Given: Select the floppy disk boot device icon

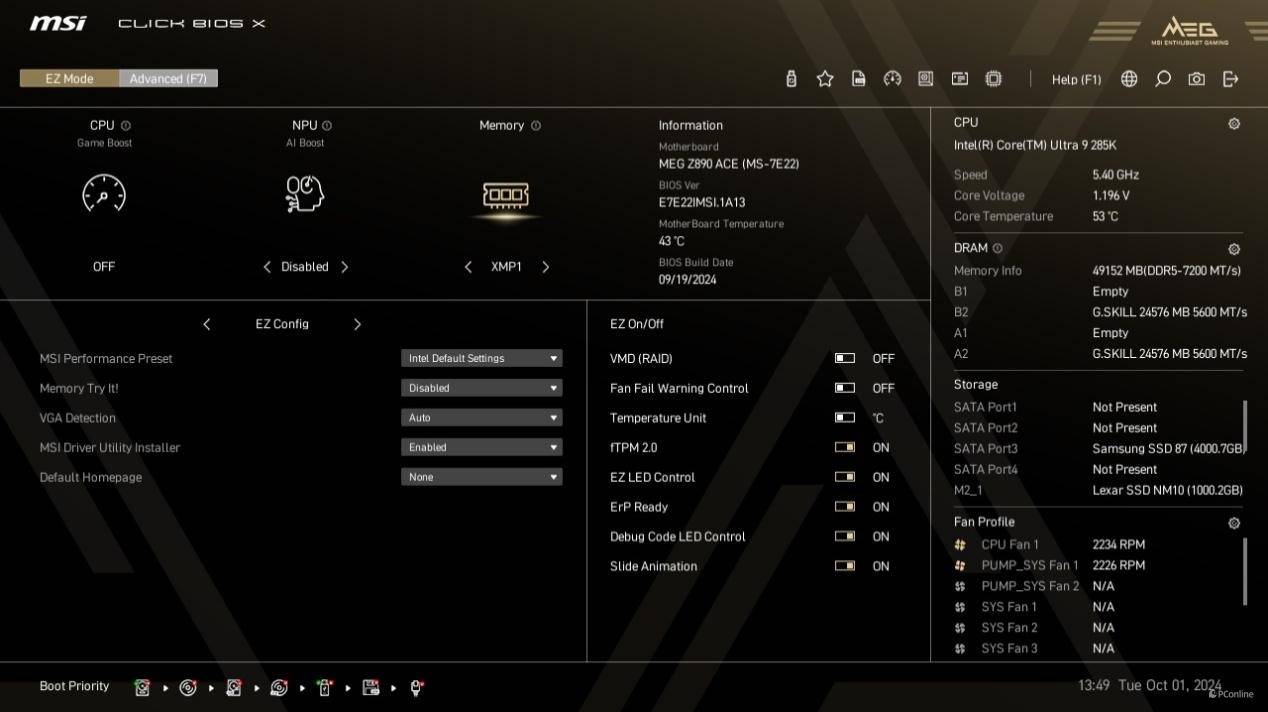Looking at the screenshot, I should (x=371, y=687).
